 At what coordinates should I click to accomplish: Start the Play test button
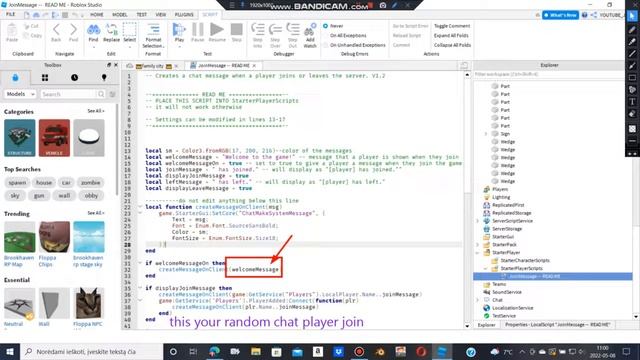(179, 32)
